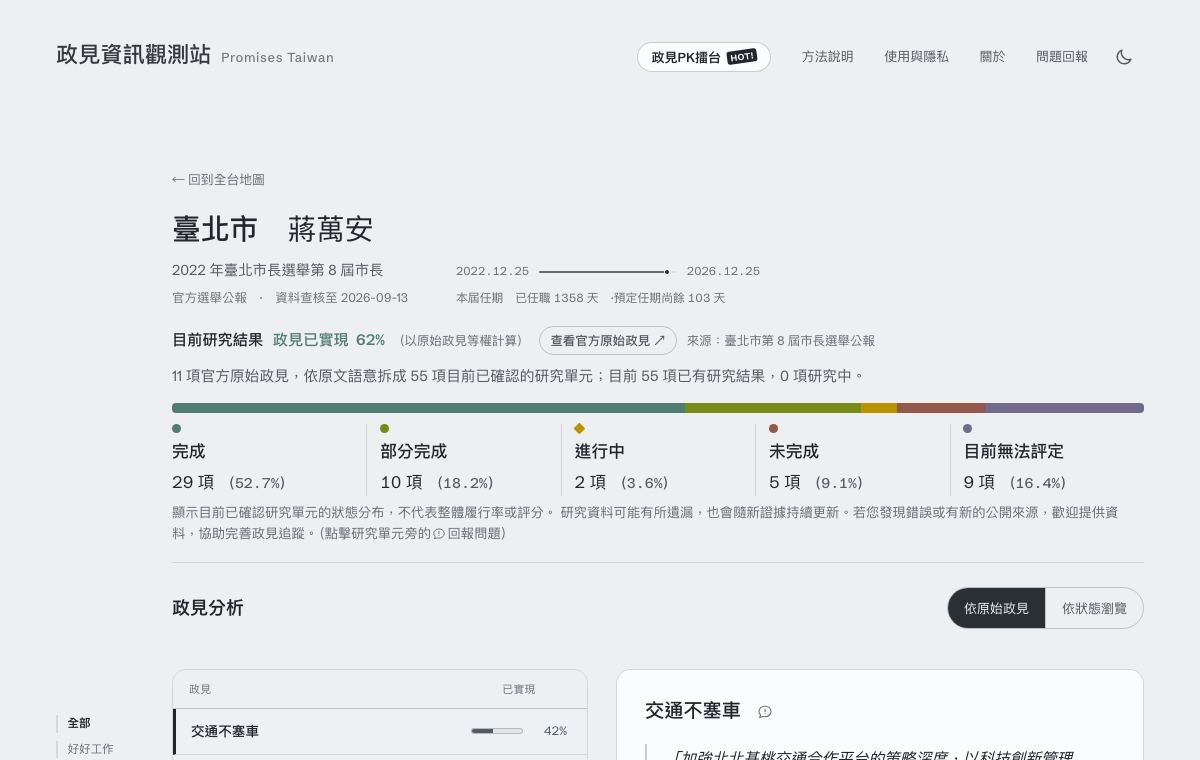Click the purple unrated segment of status bar

click(1064, 408)
